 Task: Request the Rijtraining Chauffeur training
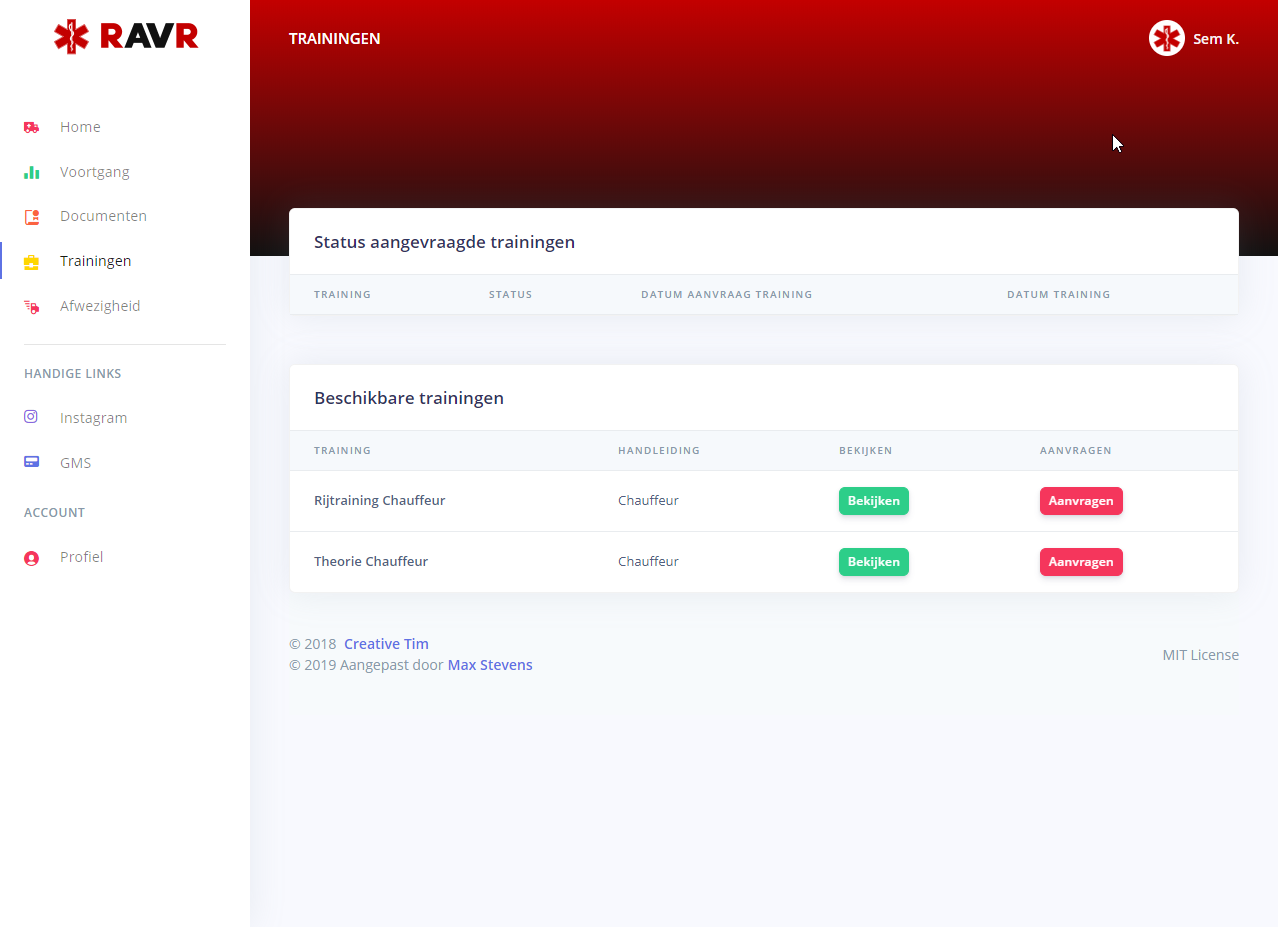[1080, 501]
